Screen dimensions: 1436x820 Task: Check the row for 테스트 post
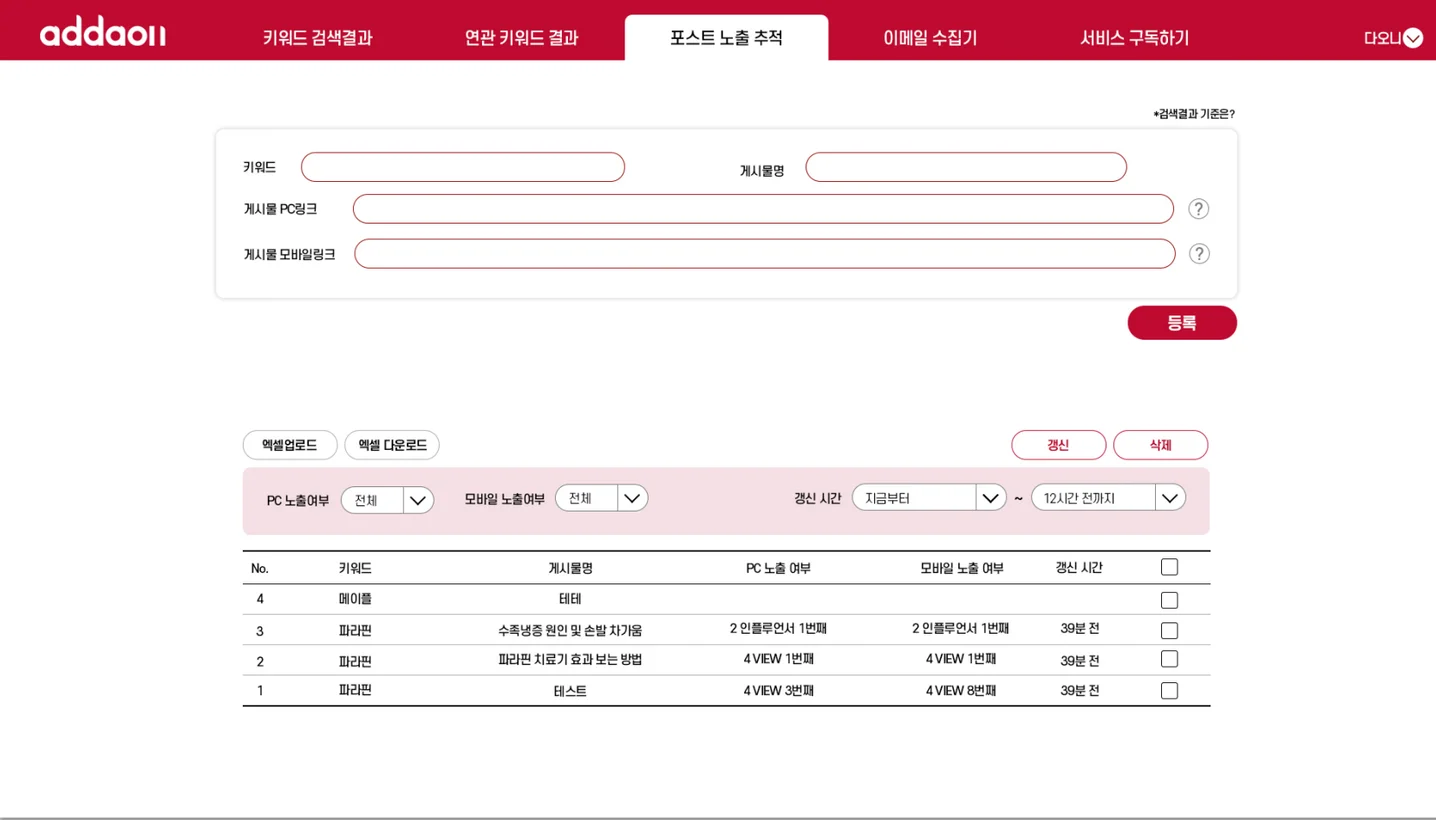(1169, 691)
